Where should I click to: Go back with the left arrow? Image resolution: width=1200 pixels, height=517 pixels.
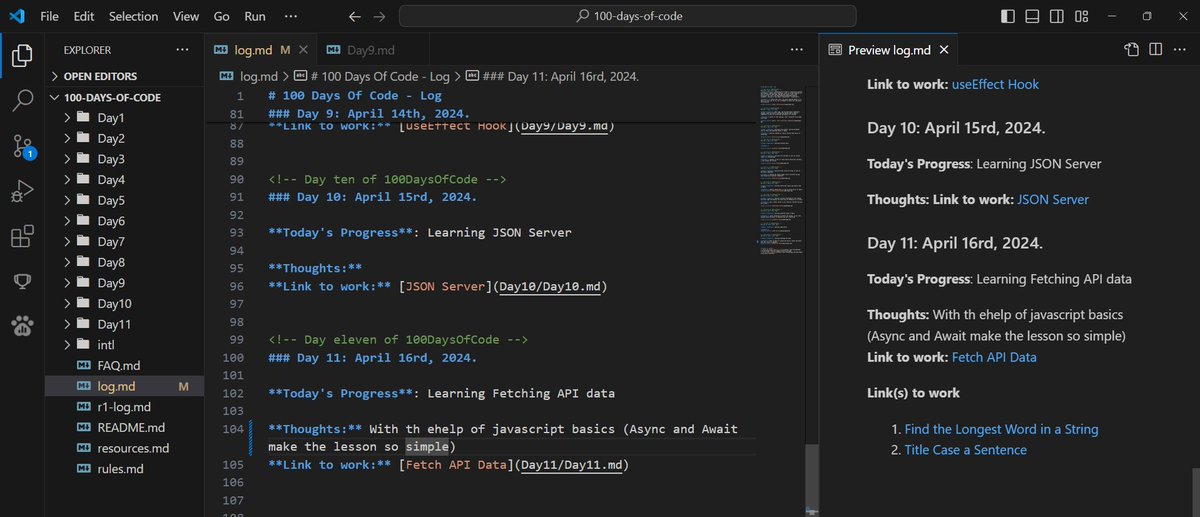click(354, 16)
